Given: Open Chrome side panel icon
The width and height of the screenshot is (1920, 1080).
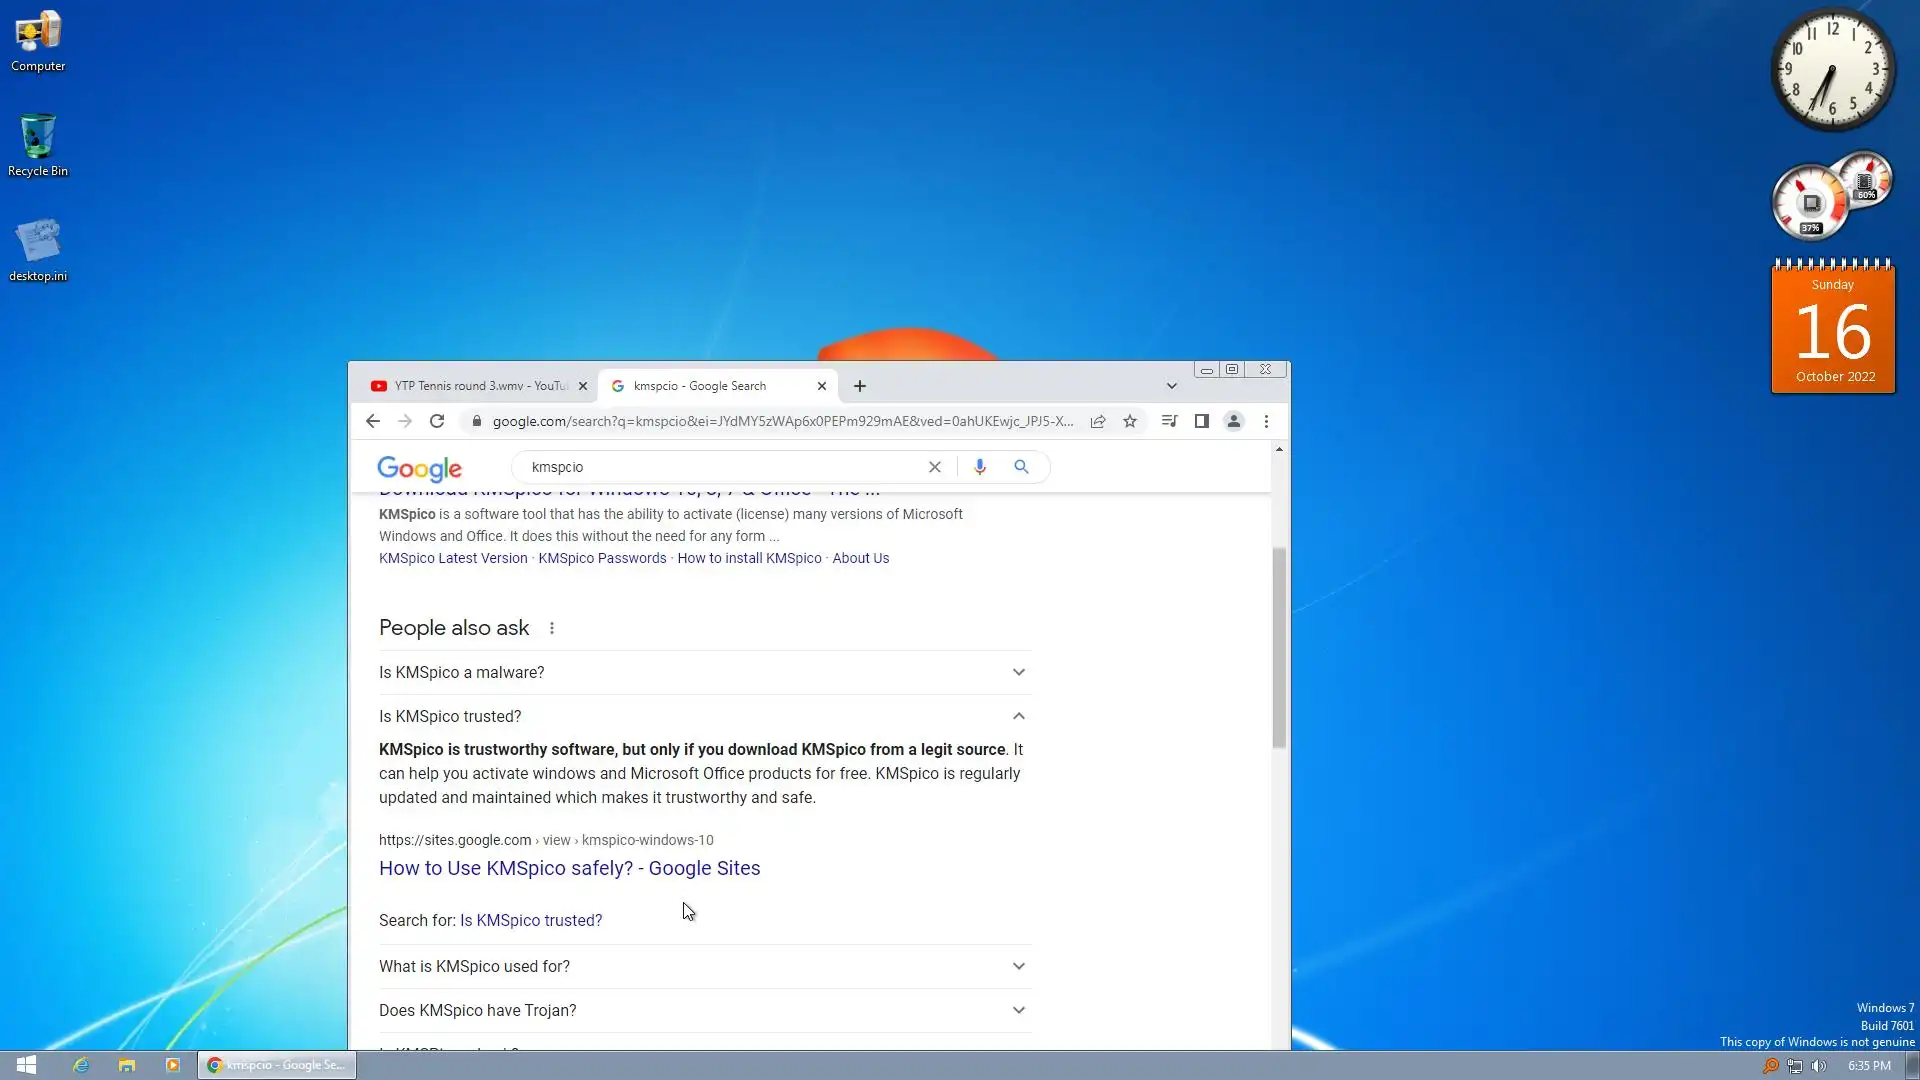Looking at the screenshot, I should point(1202,421).
